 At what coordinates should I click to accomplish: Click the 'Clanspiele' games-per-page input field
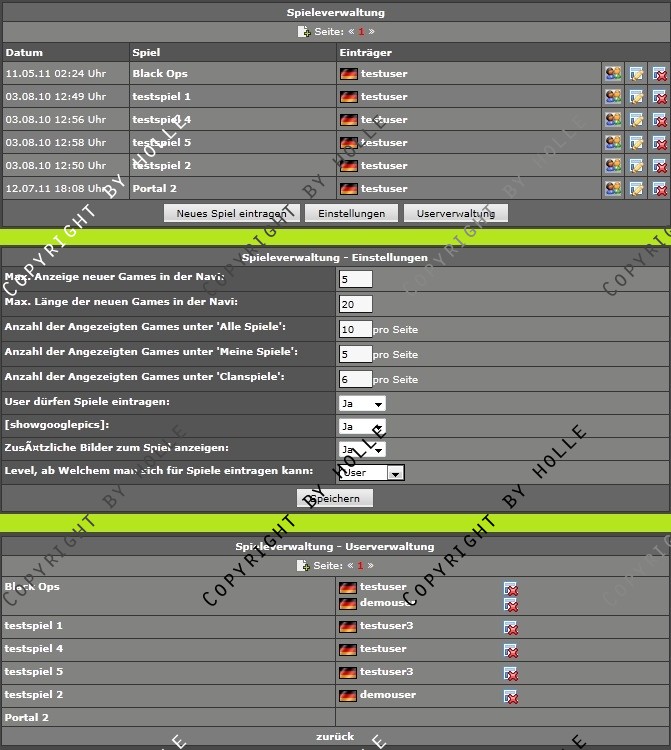click(x=356, y=379)
